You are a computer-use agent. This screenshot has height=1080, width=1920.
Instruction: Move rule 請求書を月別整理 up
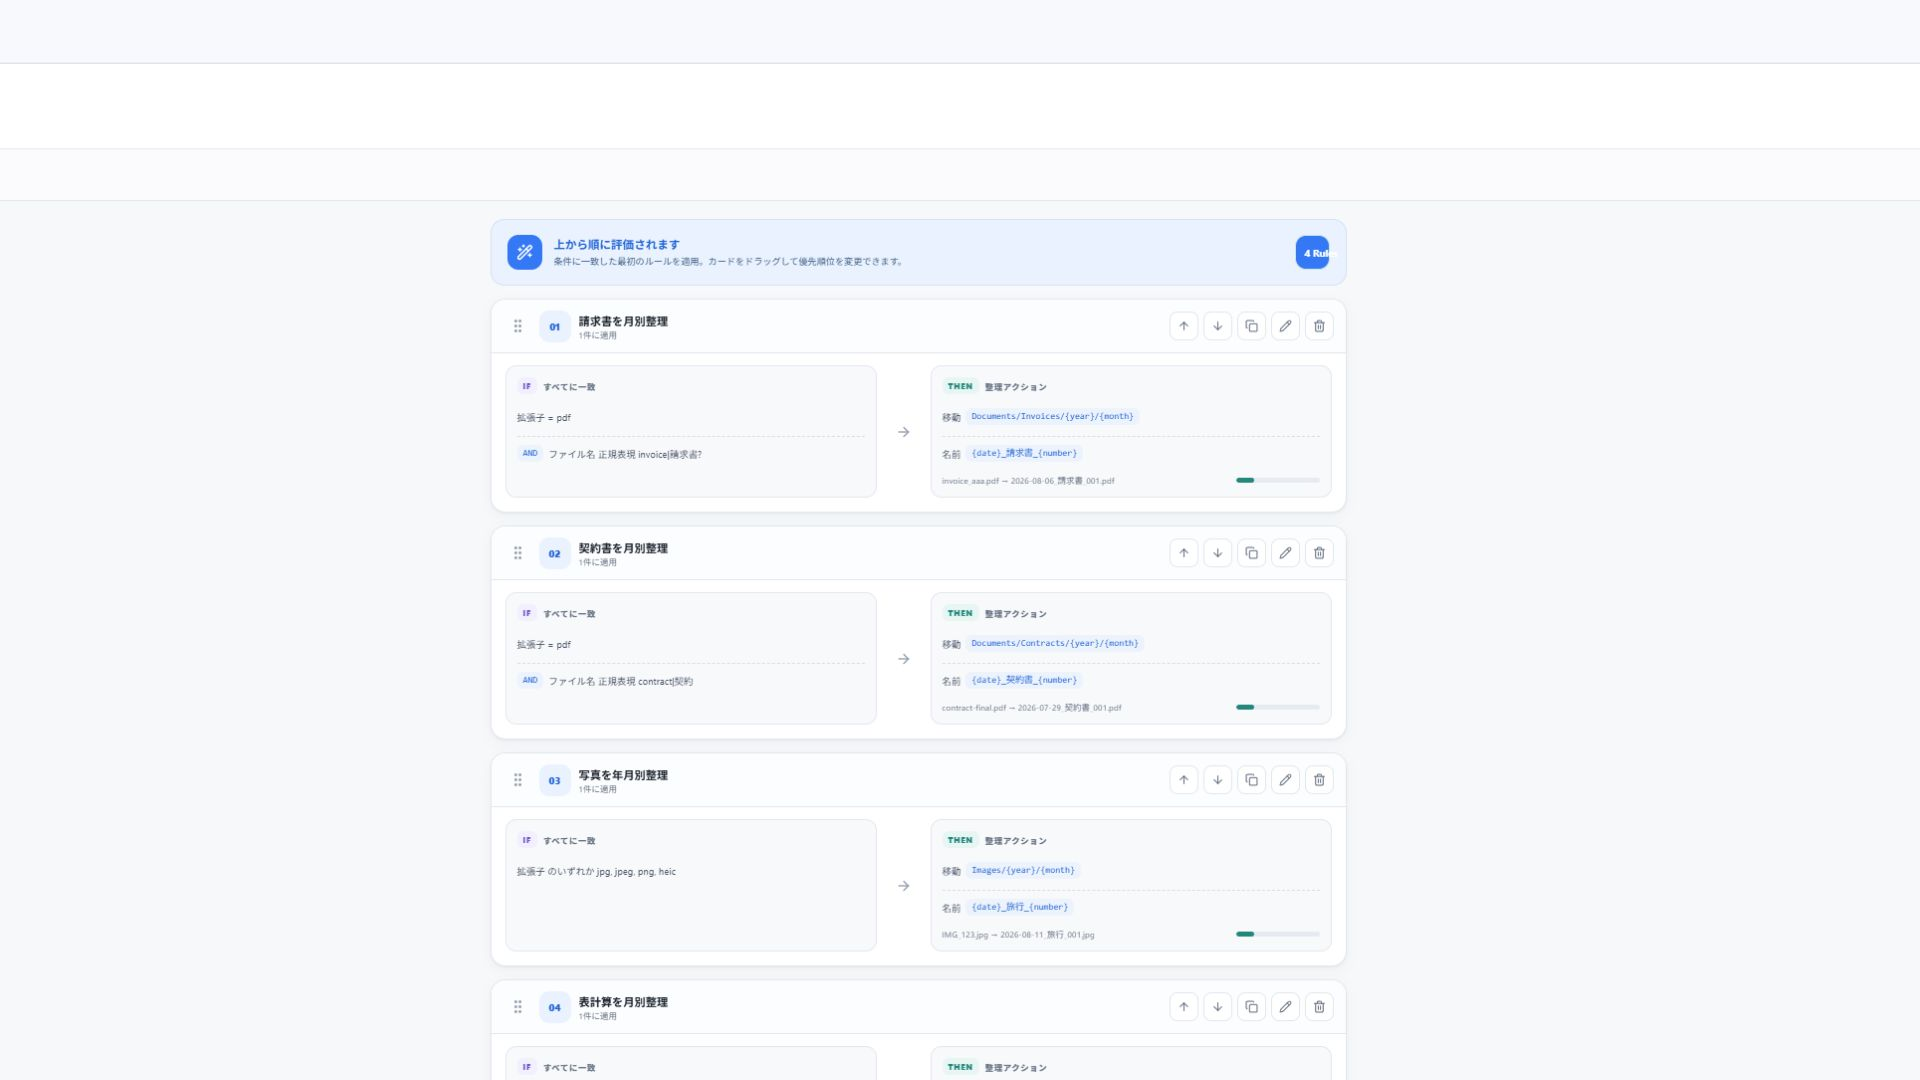coord(1183,326)
